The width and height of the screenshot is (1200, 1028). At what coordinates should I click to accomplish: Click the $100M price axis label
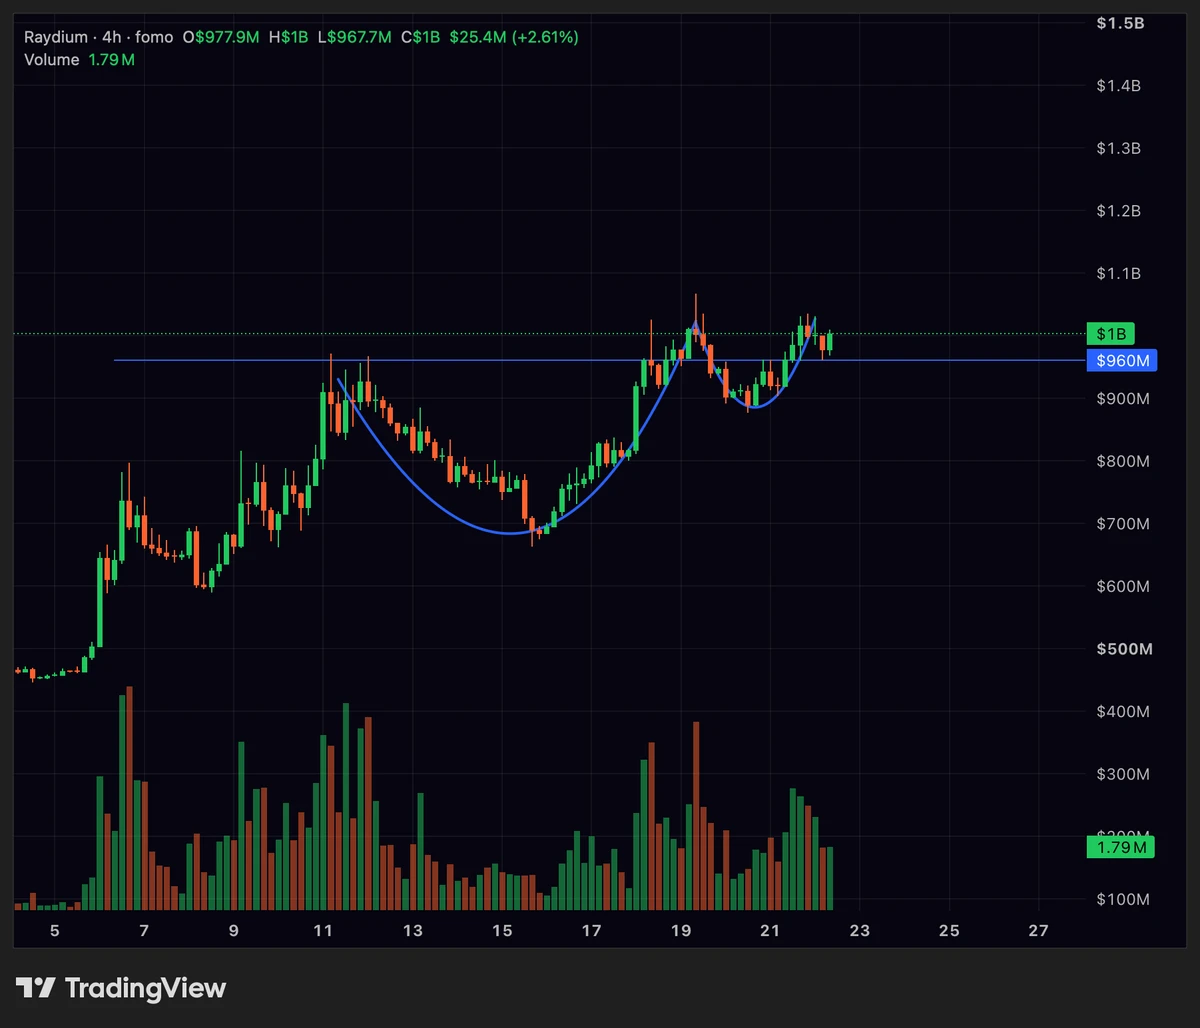point(1122,900)
